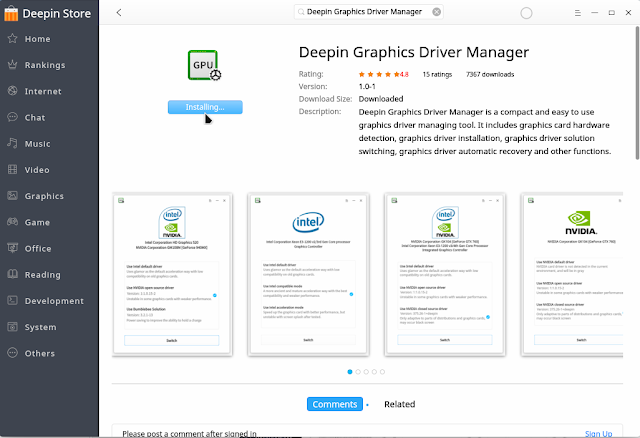The image size is (640, 438).
Task: Select the Graphics category
Action: point(44,196)
